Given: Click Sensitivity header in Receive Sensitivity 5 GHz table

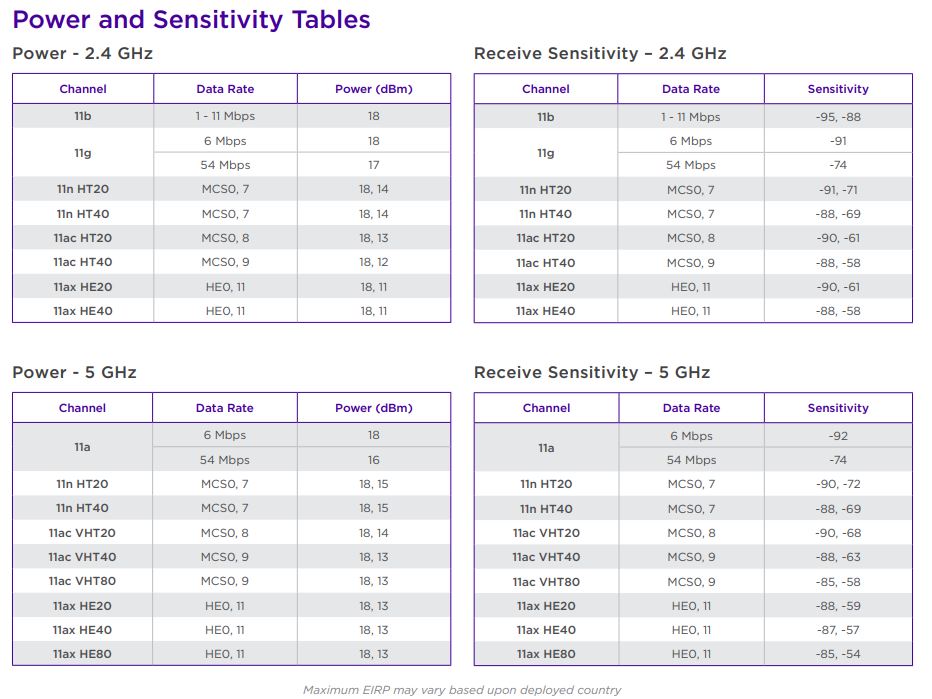Looking at the screenshot, I should point(838,408).
